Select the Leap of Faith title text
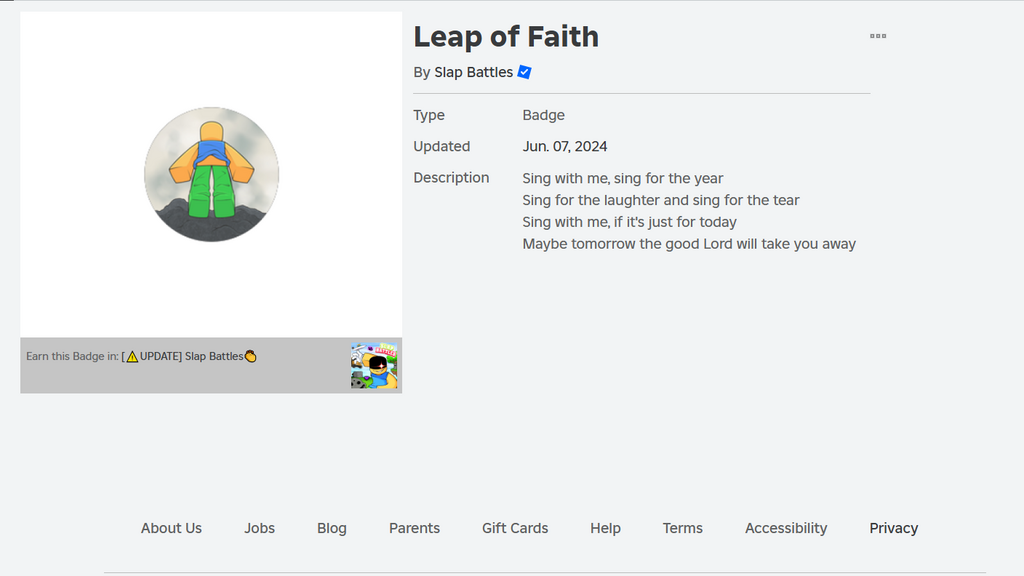Screen dimensions: 1024x576 pyautogui.click(x=506, y=36)
